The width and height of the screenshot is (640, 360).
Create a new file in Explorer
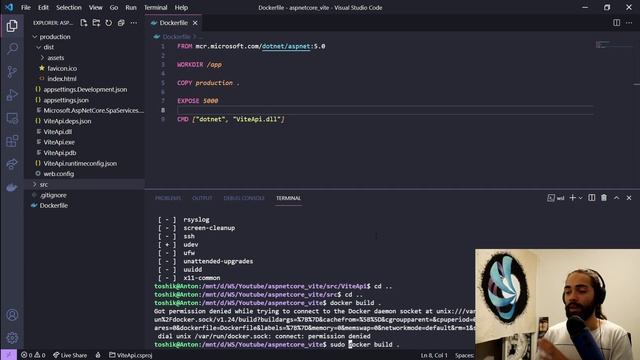pyautogui.click(x=84, y=23)
